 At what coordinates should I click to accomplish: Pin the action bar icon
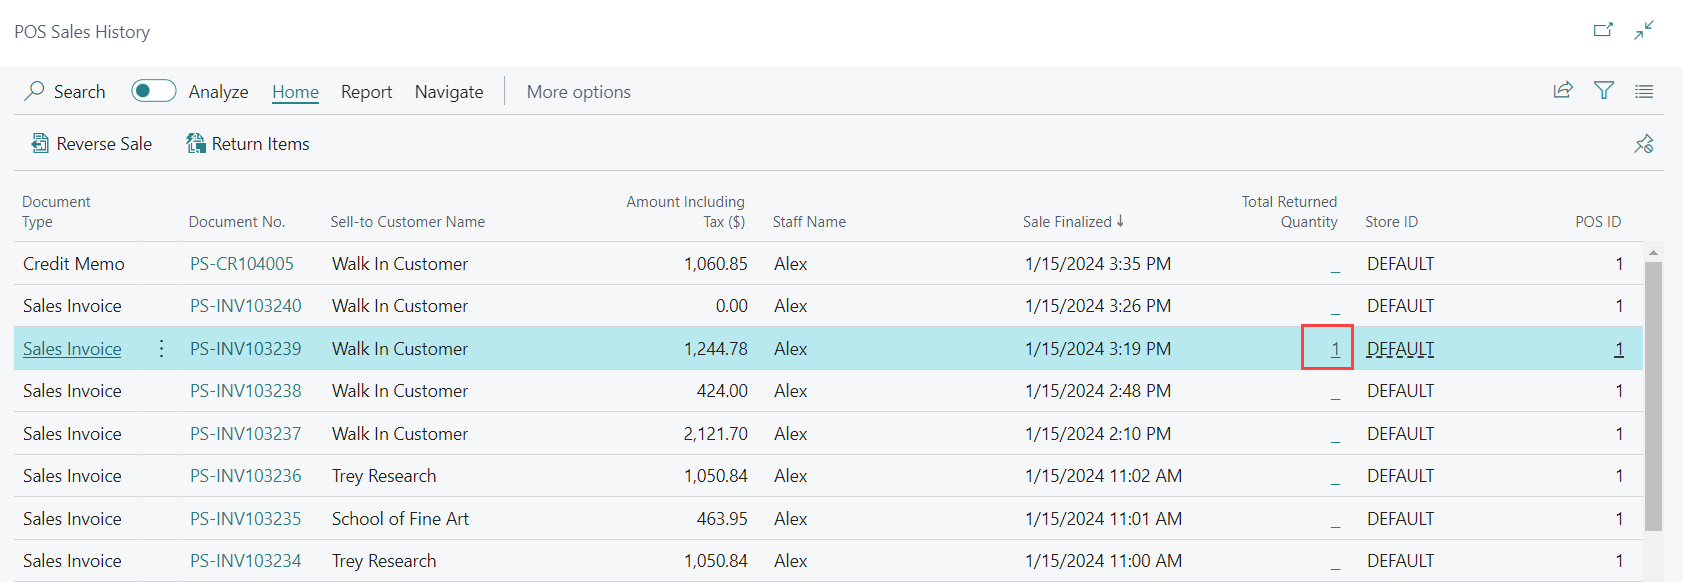(1644, 144)
